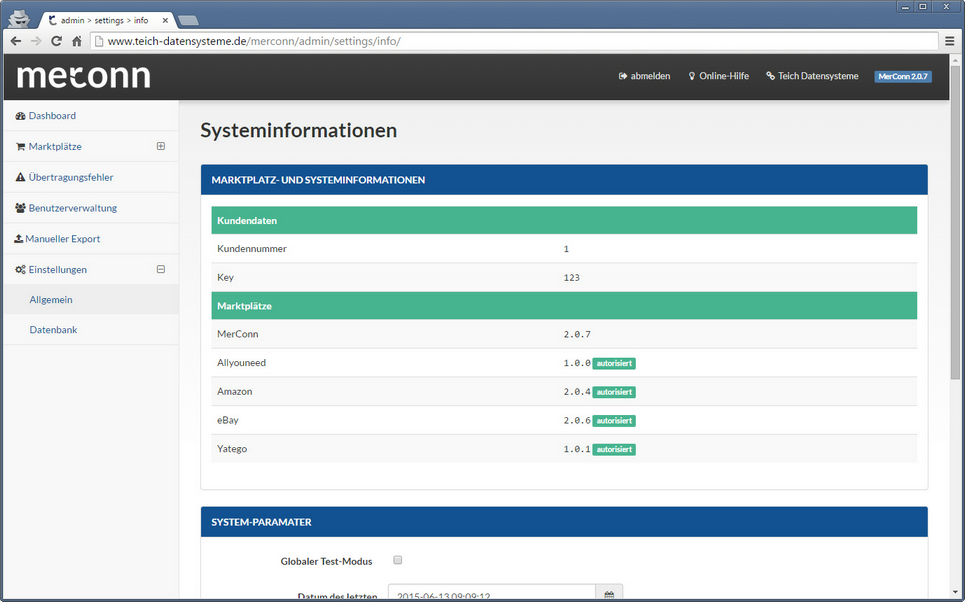Image resolution: width=965 pixels, height=602 pixels.
Task: Click the Kundendaten green header row
Action: (x=564, y=220)
